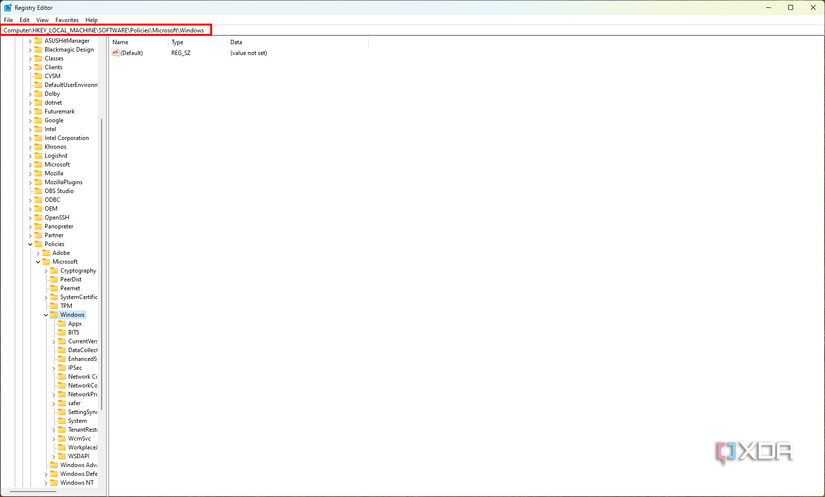
Task: Select the OEM key label
Action: (x=51, y=208)
